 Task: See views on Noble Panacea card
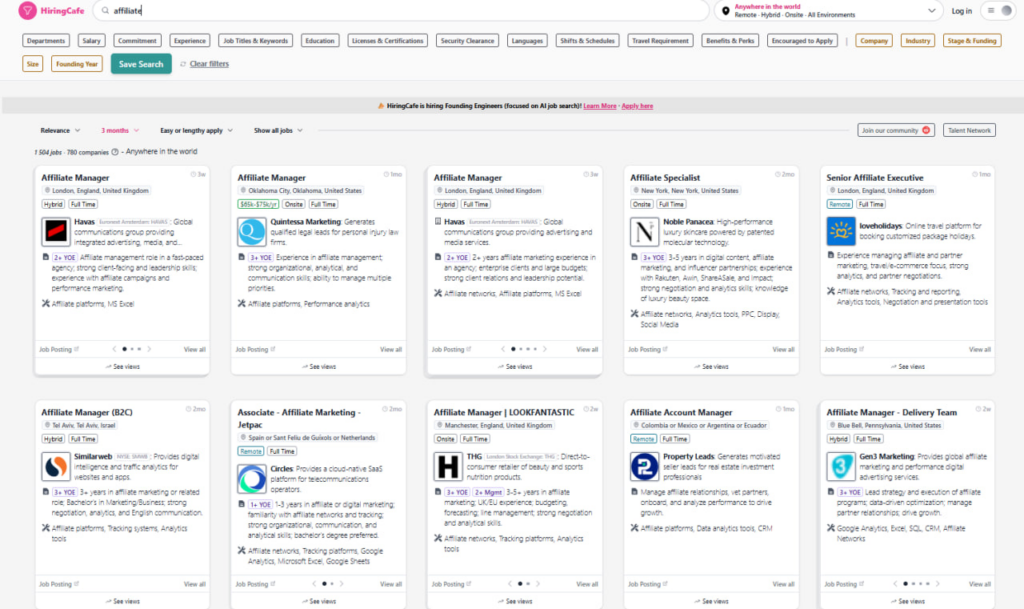click(x=711, y=367)
